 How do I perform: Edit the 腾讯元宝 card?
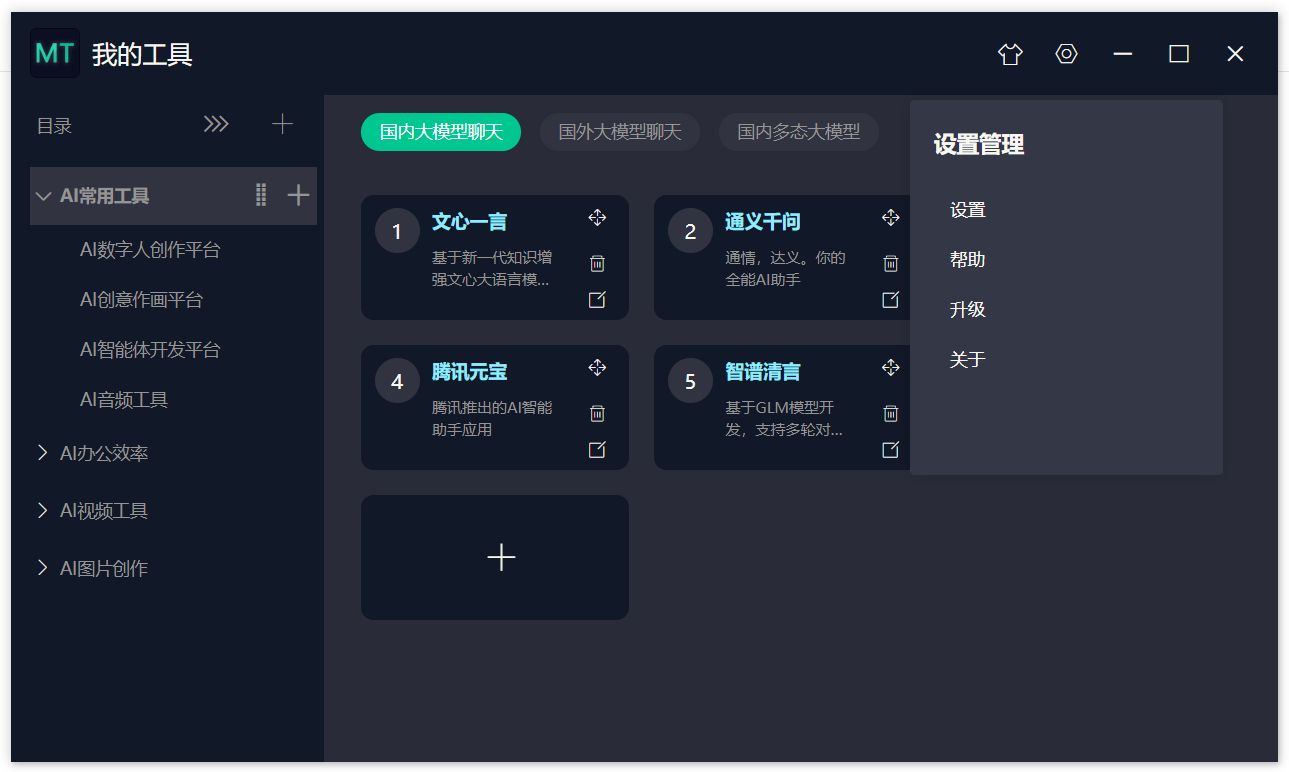tap(597, 450)
